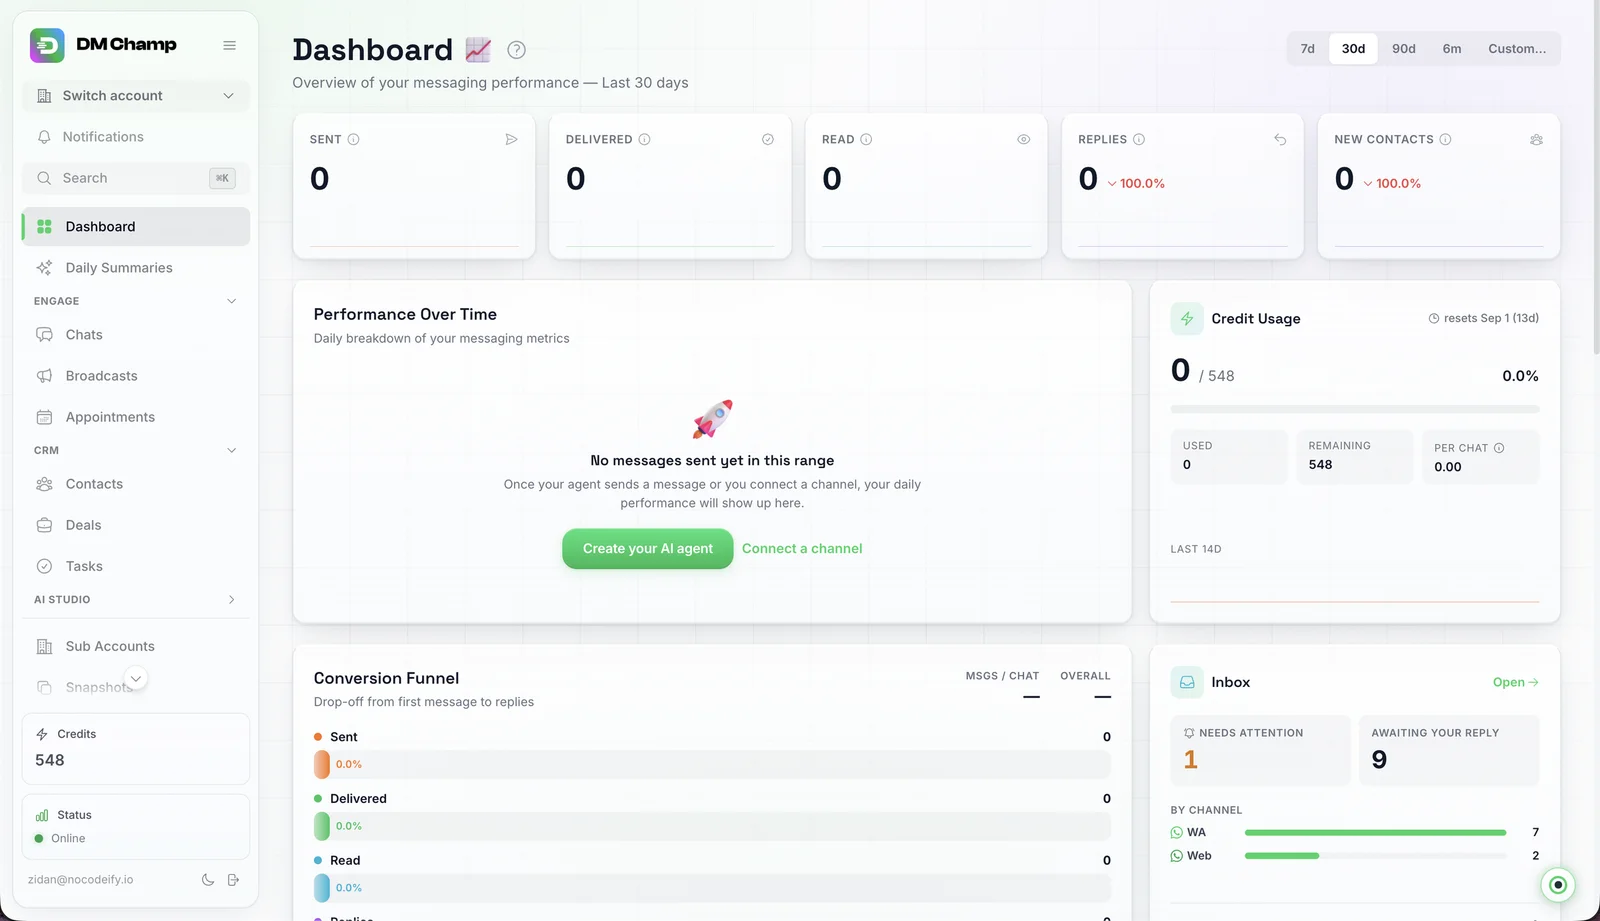Collapse the CRM section chevron
1600x921 pixels.
[232, 451]
